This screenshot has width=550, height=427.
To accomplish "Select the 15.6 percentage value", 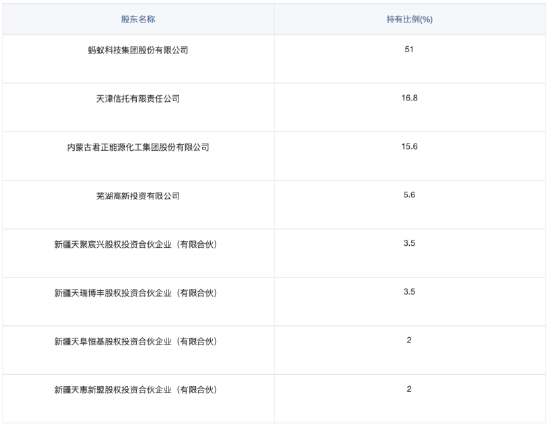I will click(409, 146).
